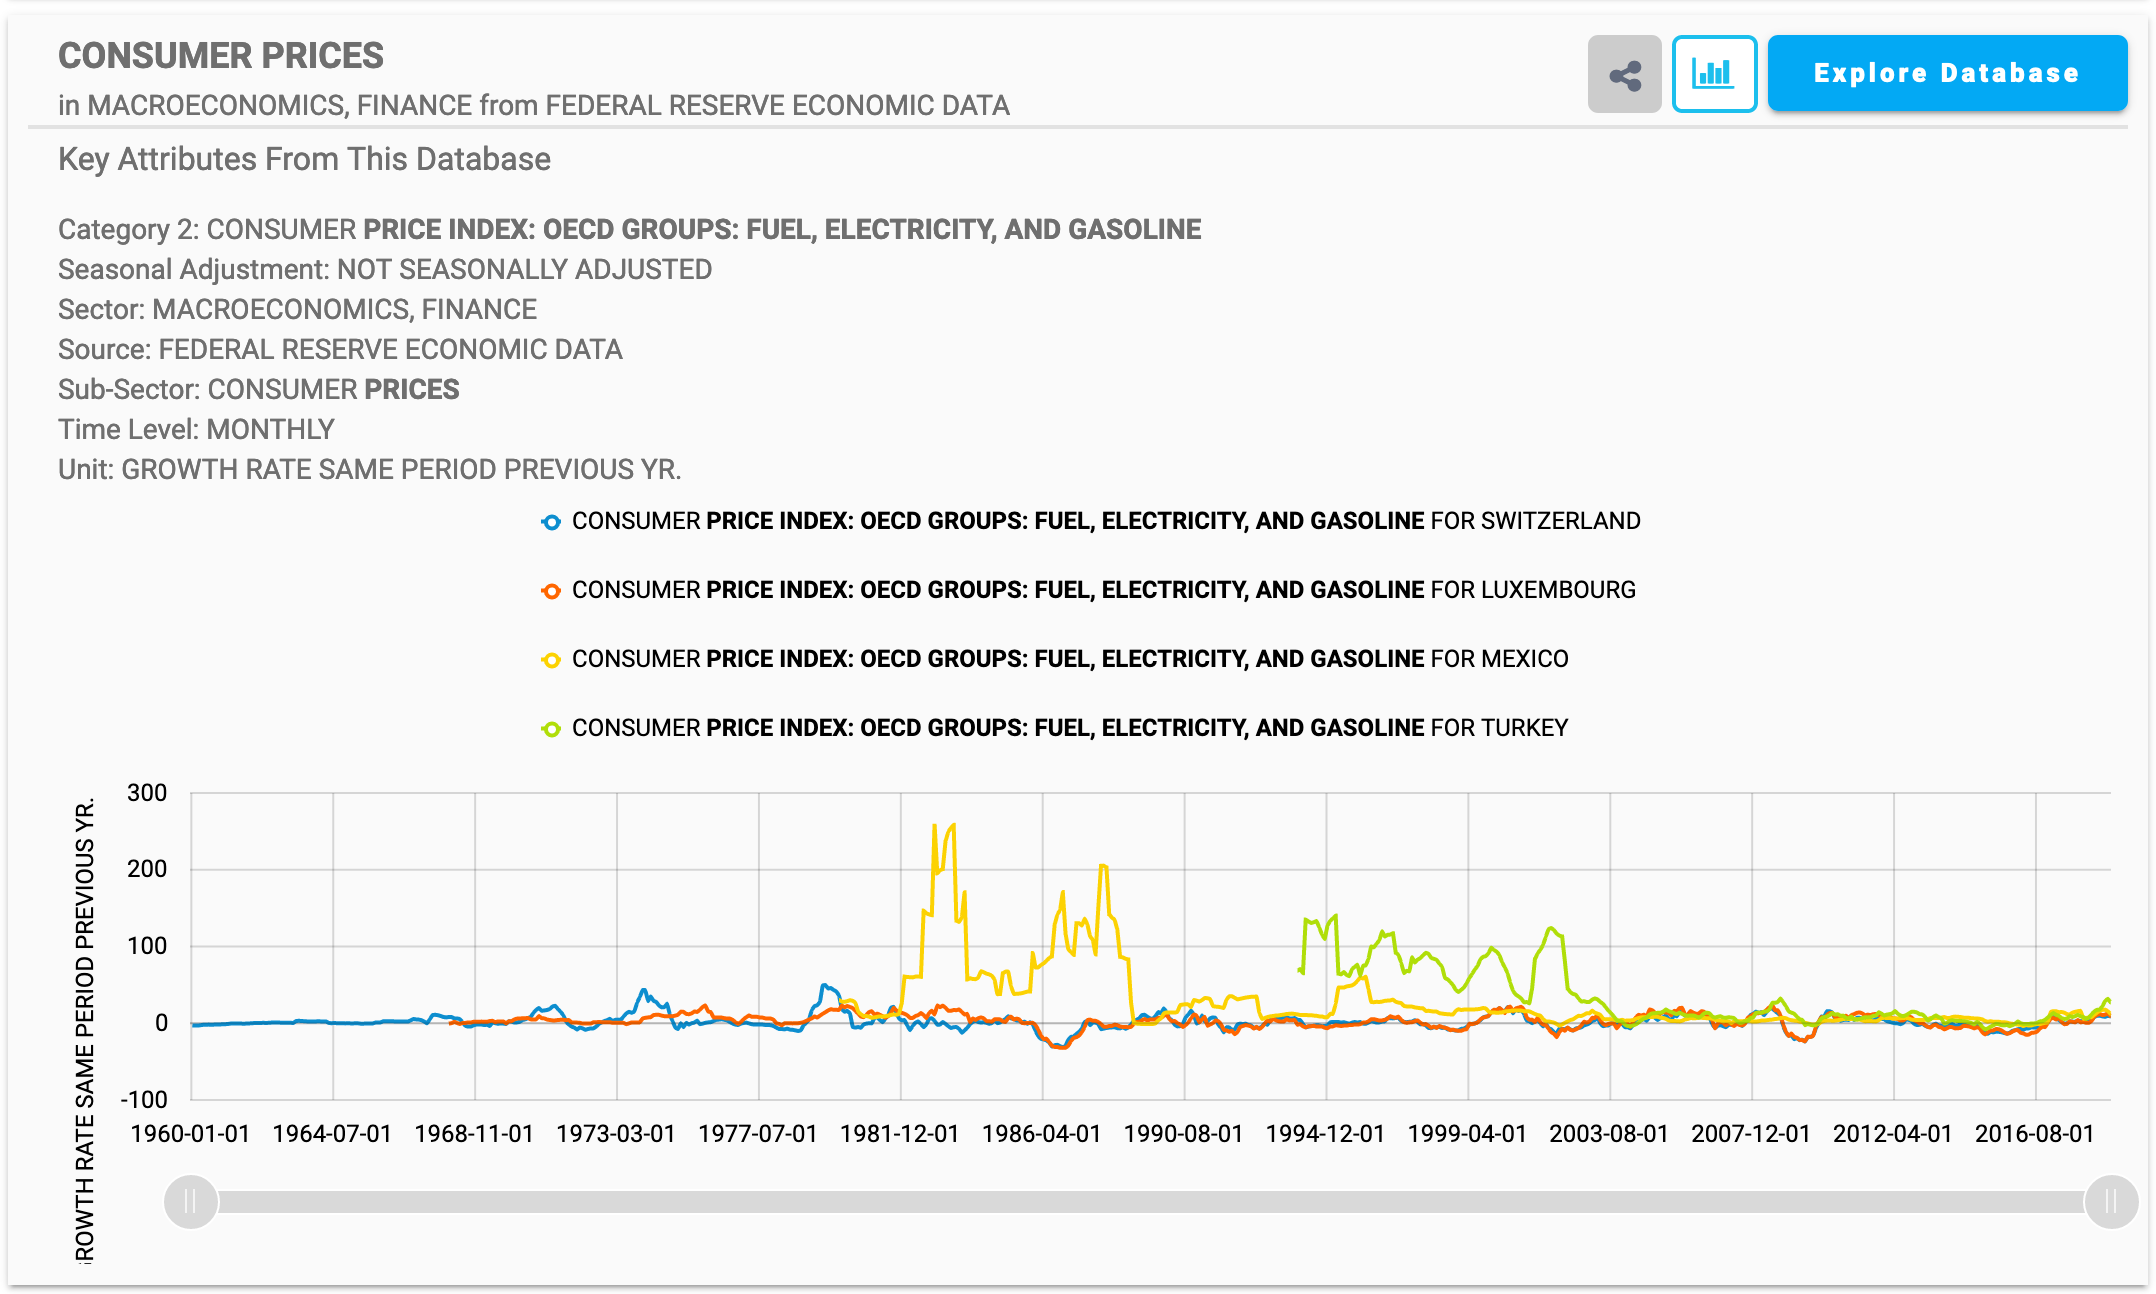Viewport: 2156px width, 1294px height.
Task: Click the Turkey legend label text
Action: click(1070, 728)
